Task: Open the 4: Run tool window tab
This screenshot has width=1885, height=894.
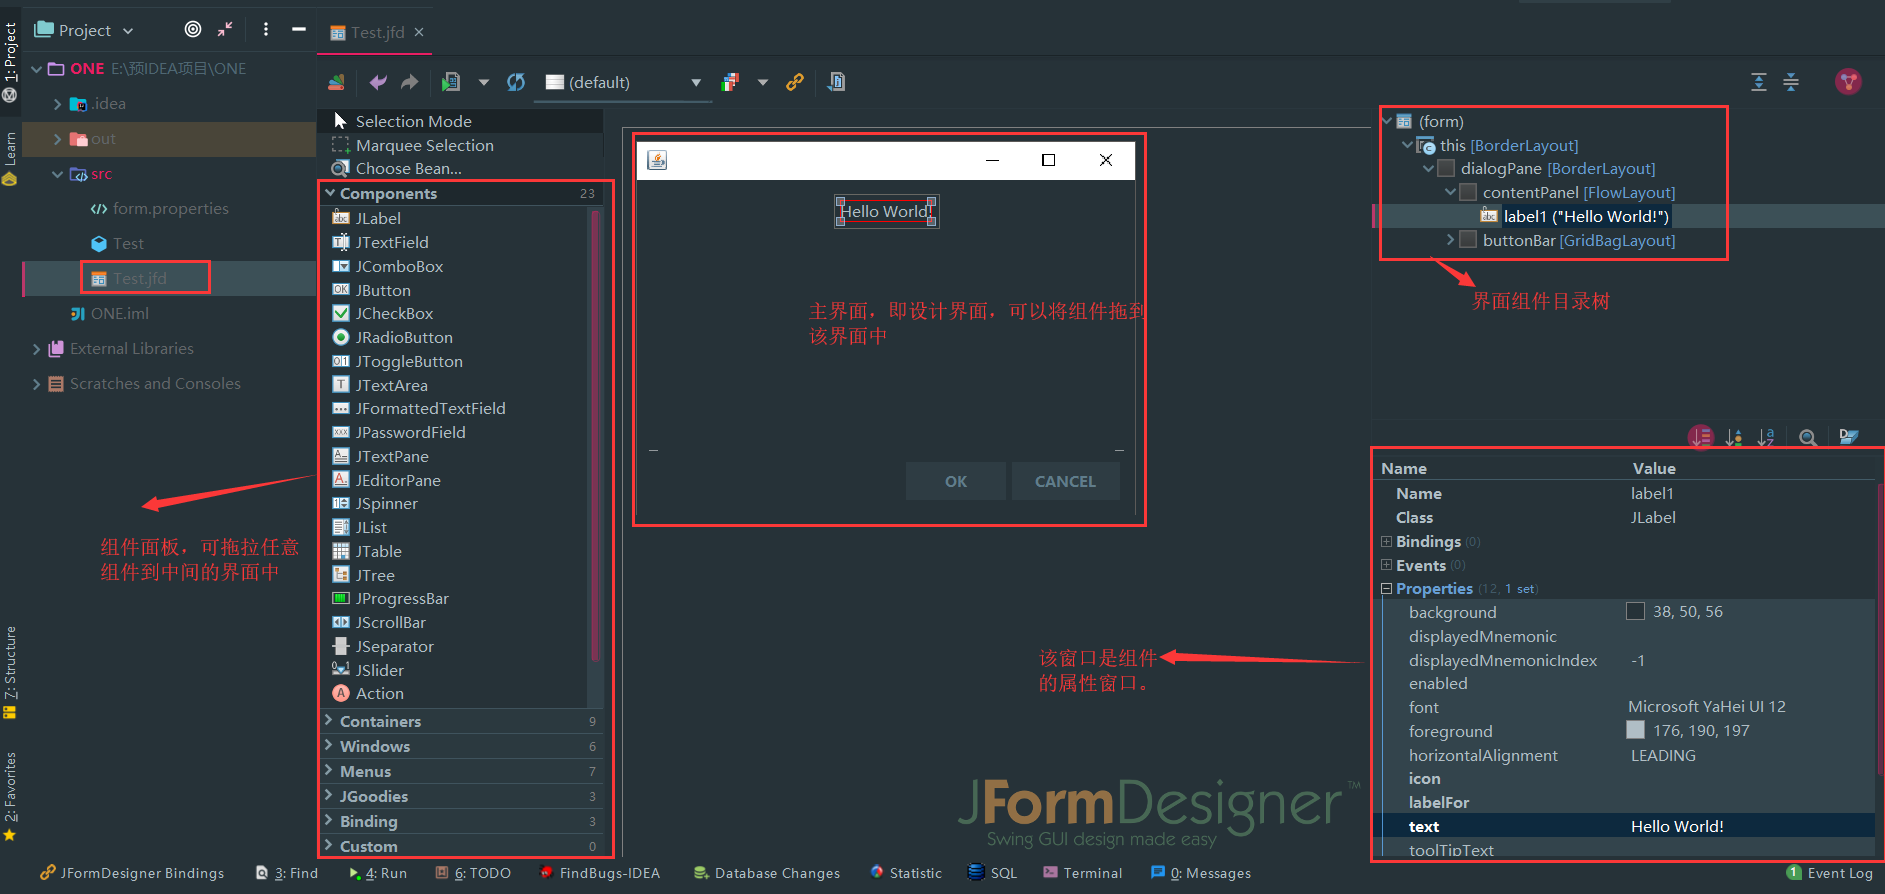Action: tap(378, 873)
